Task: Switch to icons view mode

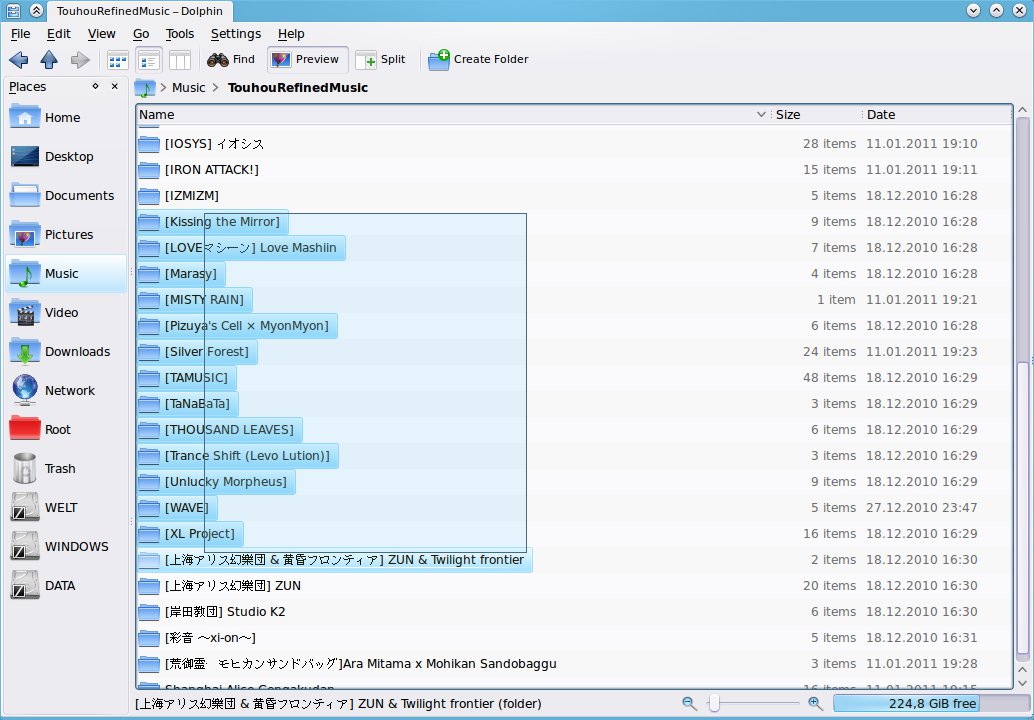Action: [x=117, y=60]
